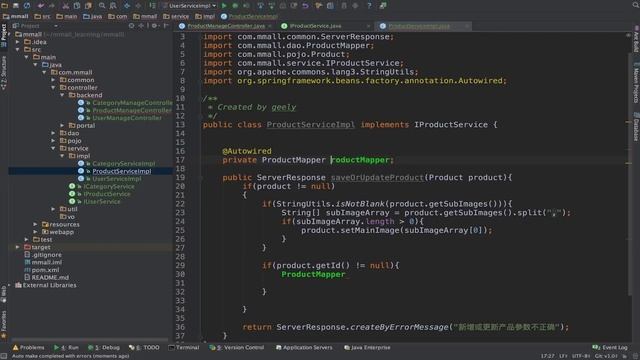Open the Event Log
640x360 pixels.
click(610, 347)
